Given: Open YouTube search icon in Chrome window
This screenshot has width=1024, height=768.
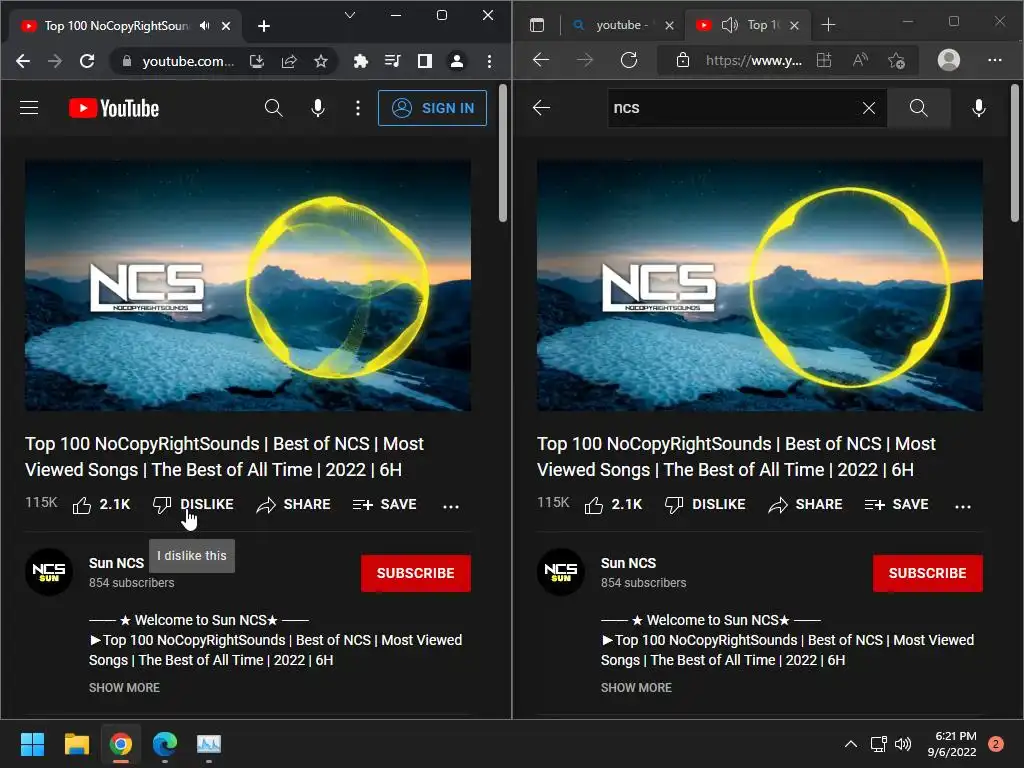Looking at the screenshot, I should tap(274, 108).
